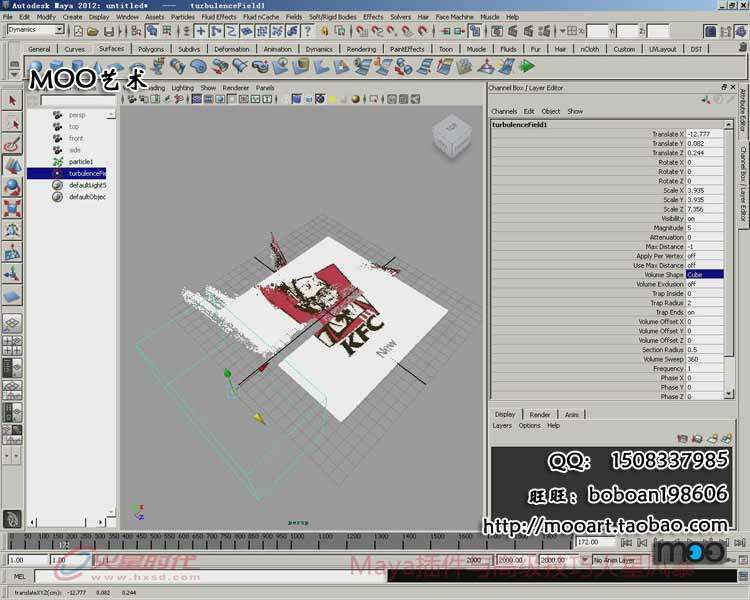
Task: Click the Magnitude attribute label
Action: click(x=668, y=228)
